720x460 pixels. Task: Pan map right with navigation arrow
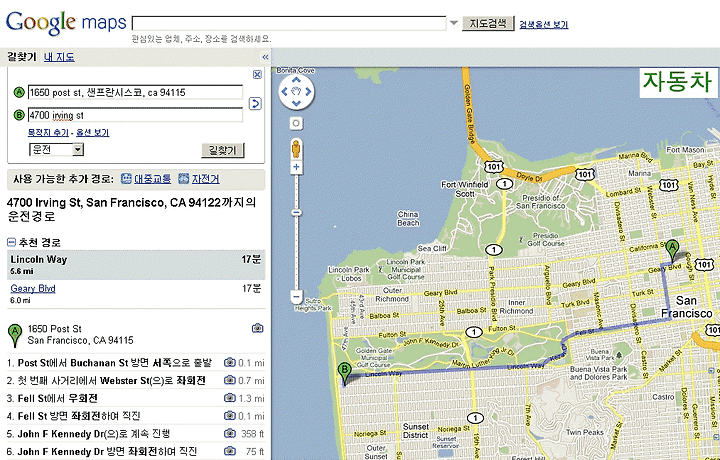(x=308, y=92)
